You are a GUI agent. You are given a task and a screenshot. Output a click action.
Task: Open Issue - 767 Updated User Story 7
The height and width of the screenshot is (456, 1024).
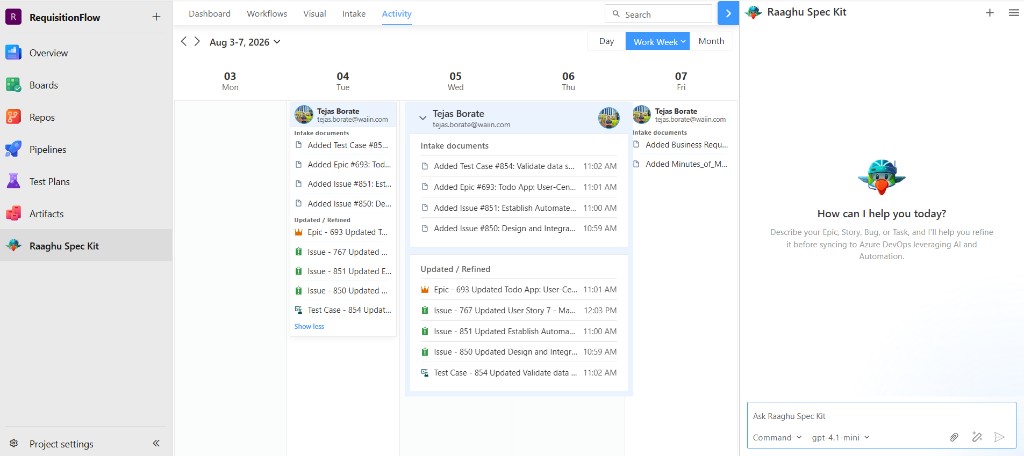click(519, 310)
